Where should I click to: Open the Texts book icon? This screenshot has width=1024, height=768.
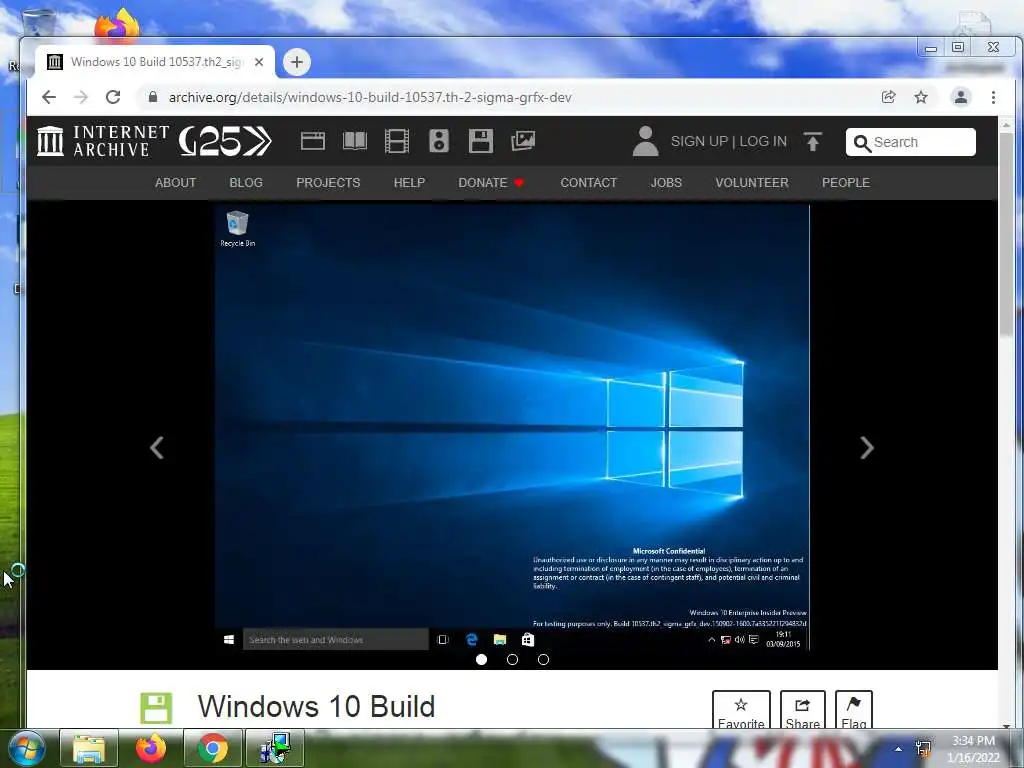click(x=355, y=141)
